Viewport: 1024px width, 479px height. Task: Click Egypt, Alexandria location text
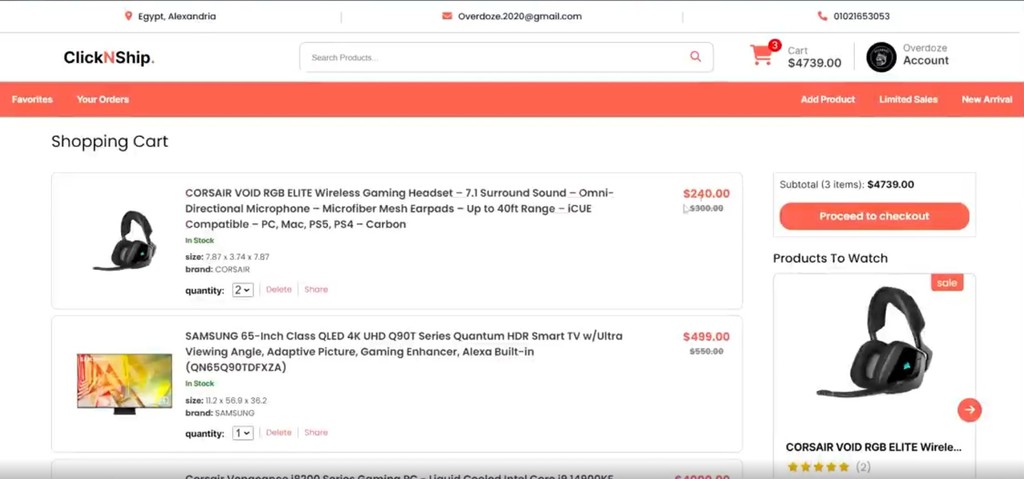pyautogui.click(x=176, y=16)
